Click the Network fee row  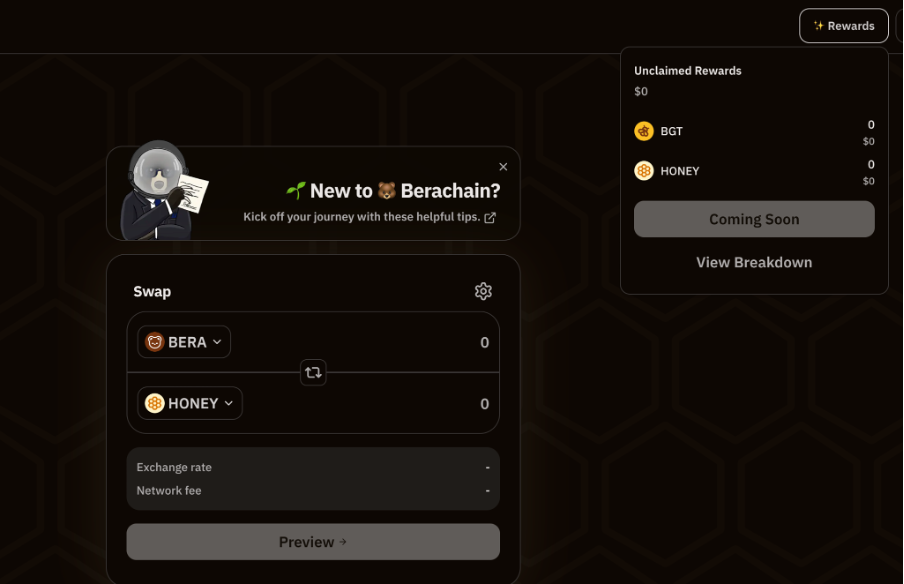click(x=313, y=491)
